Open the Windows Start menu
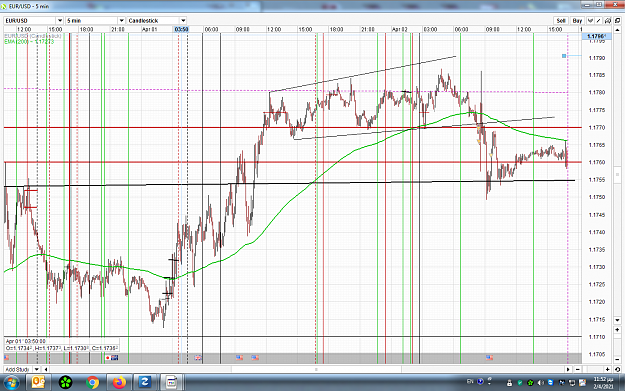Viewport: 625px width, 391px height. coord(11,383)
